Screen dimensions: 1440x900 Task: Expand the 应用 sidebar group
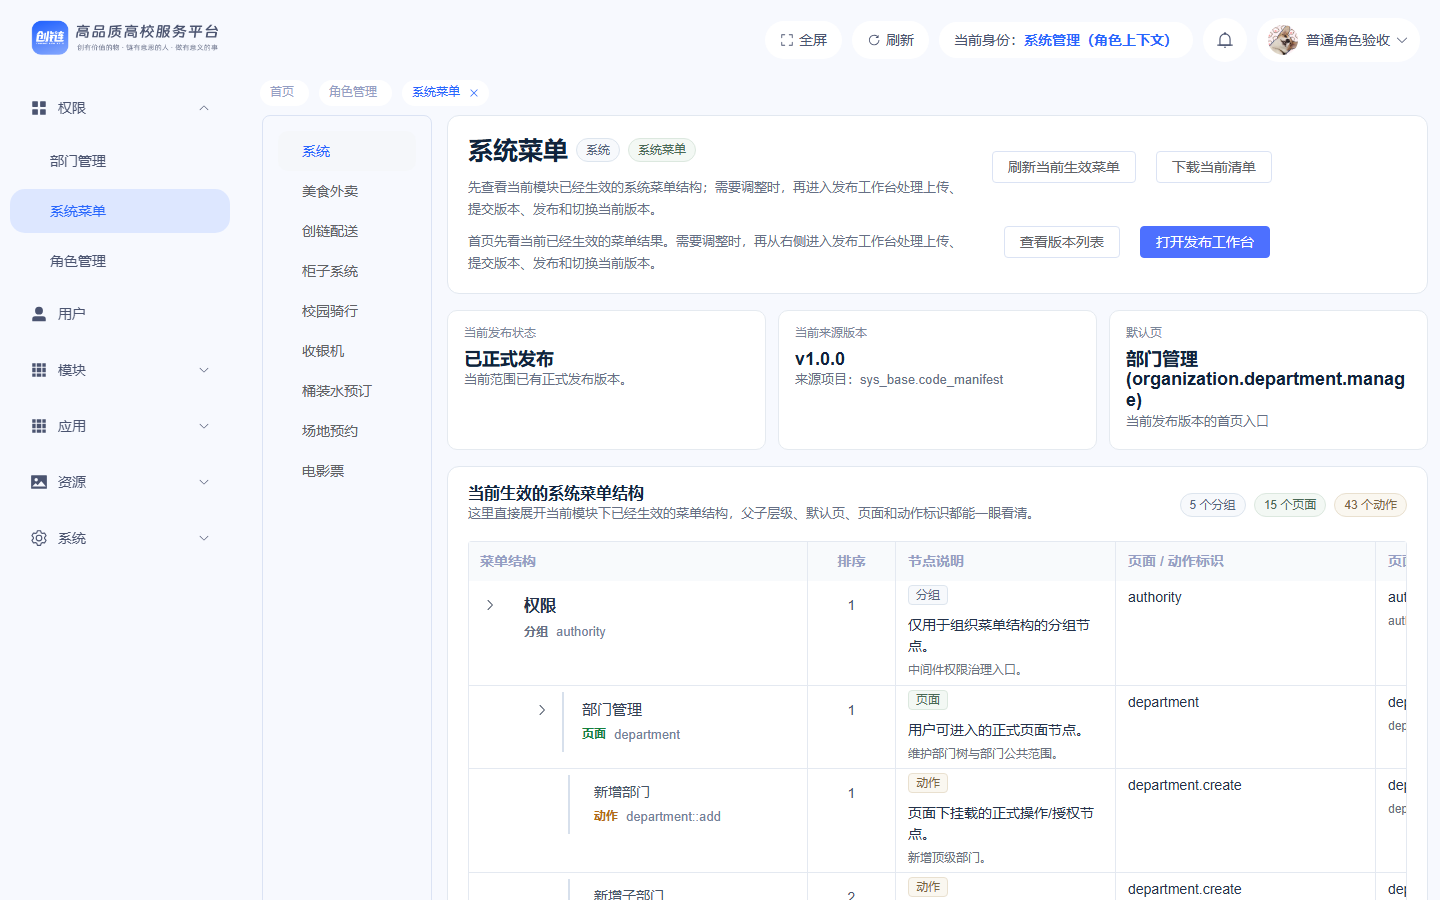tap(204, 426)
